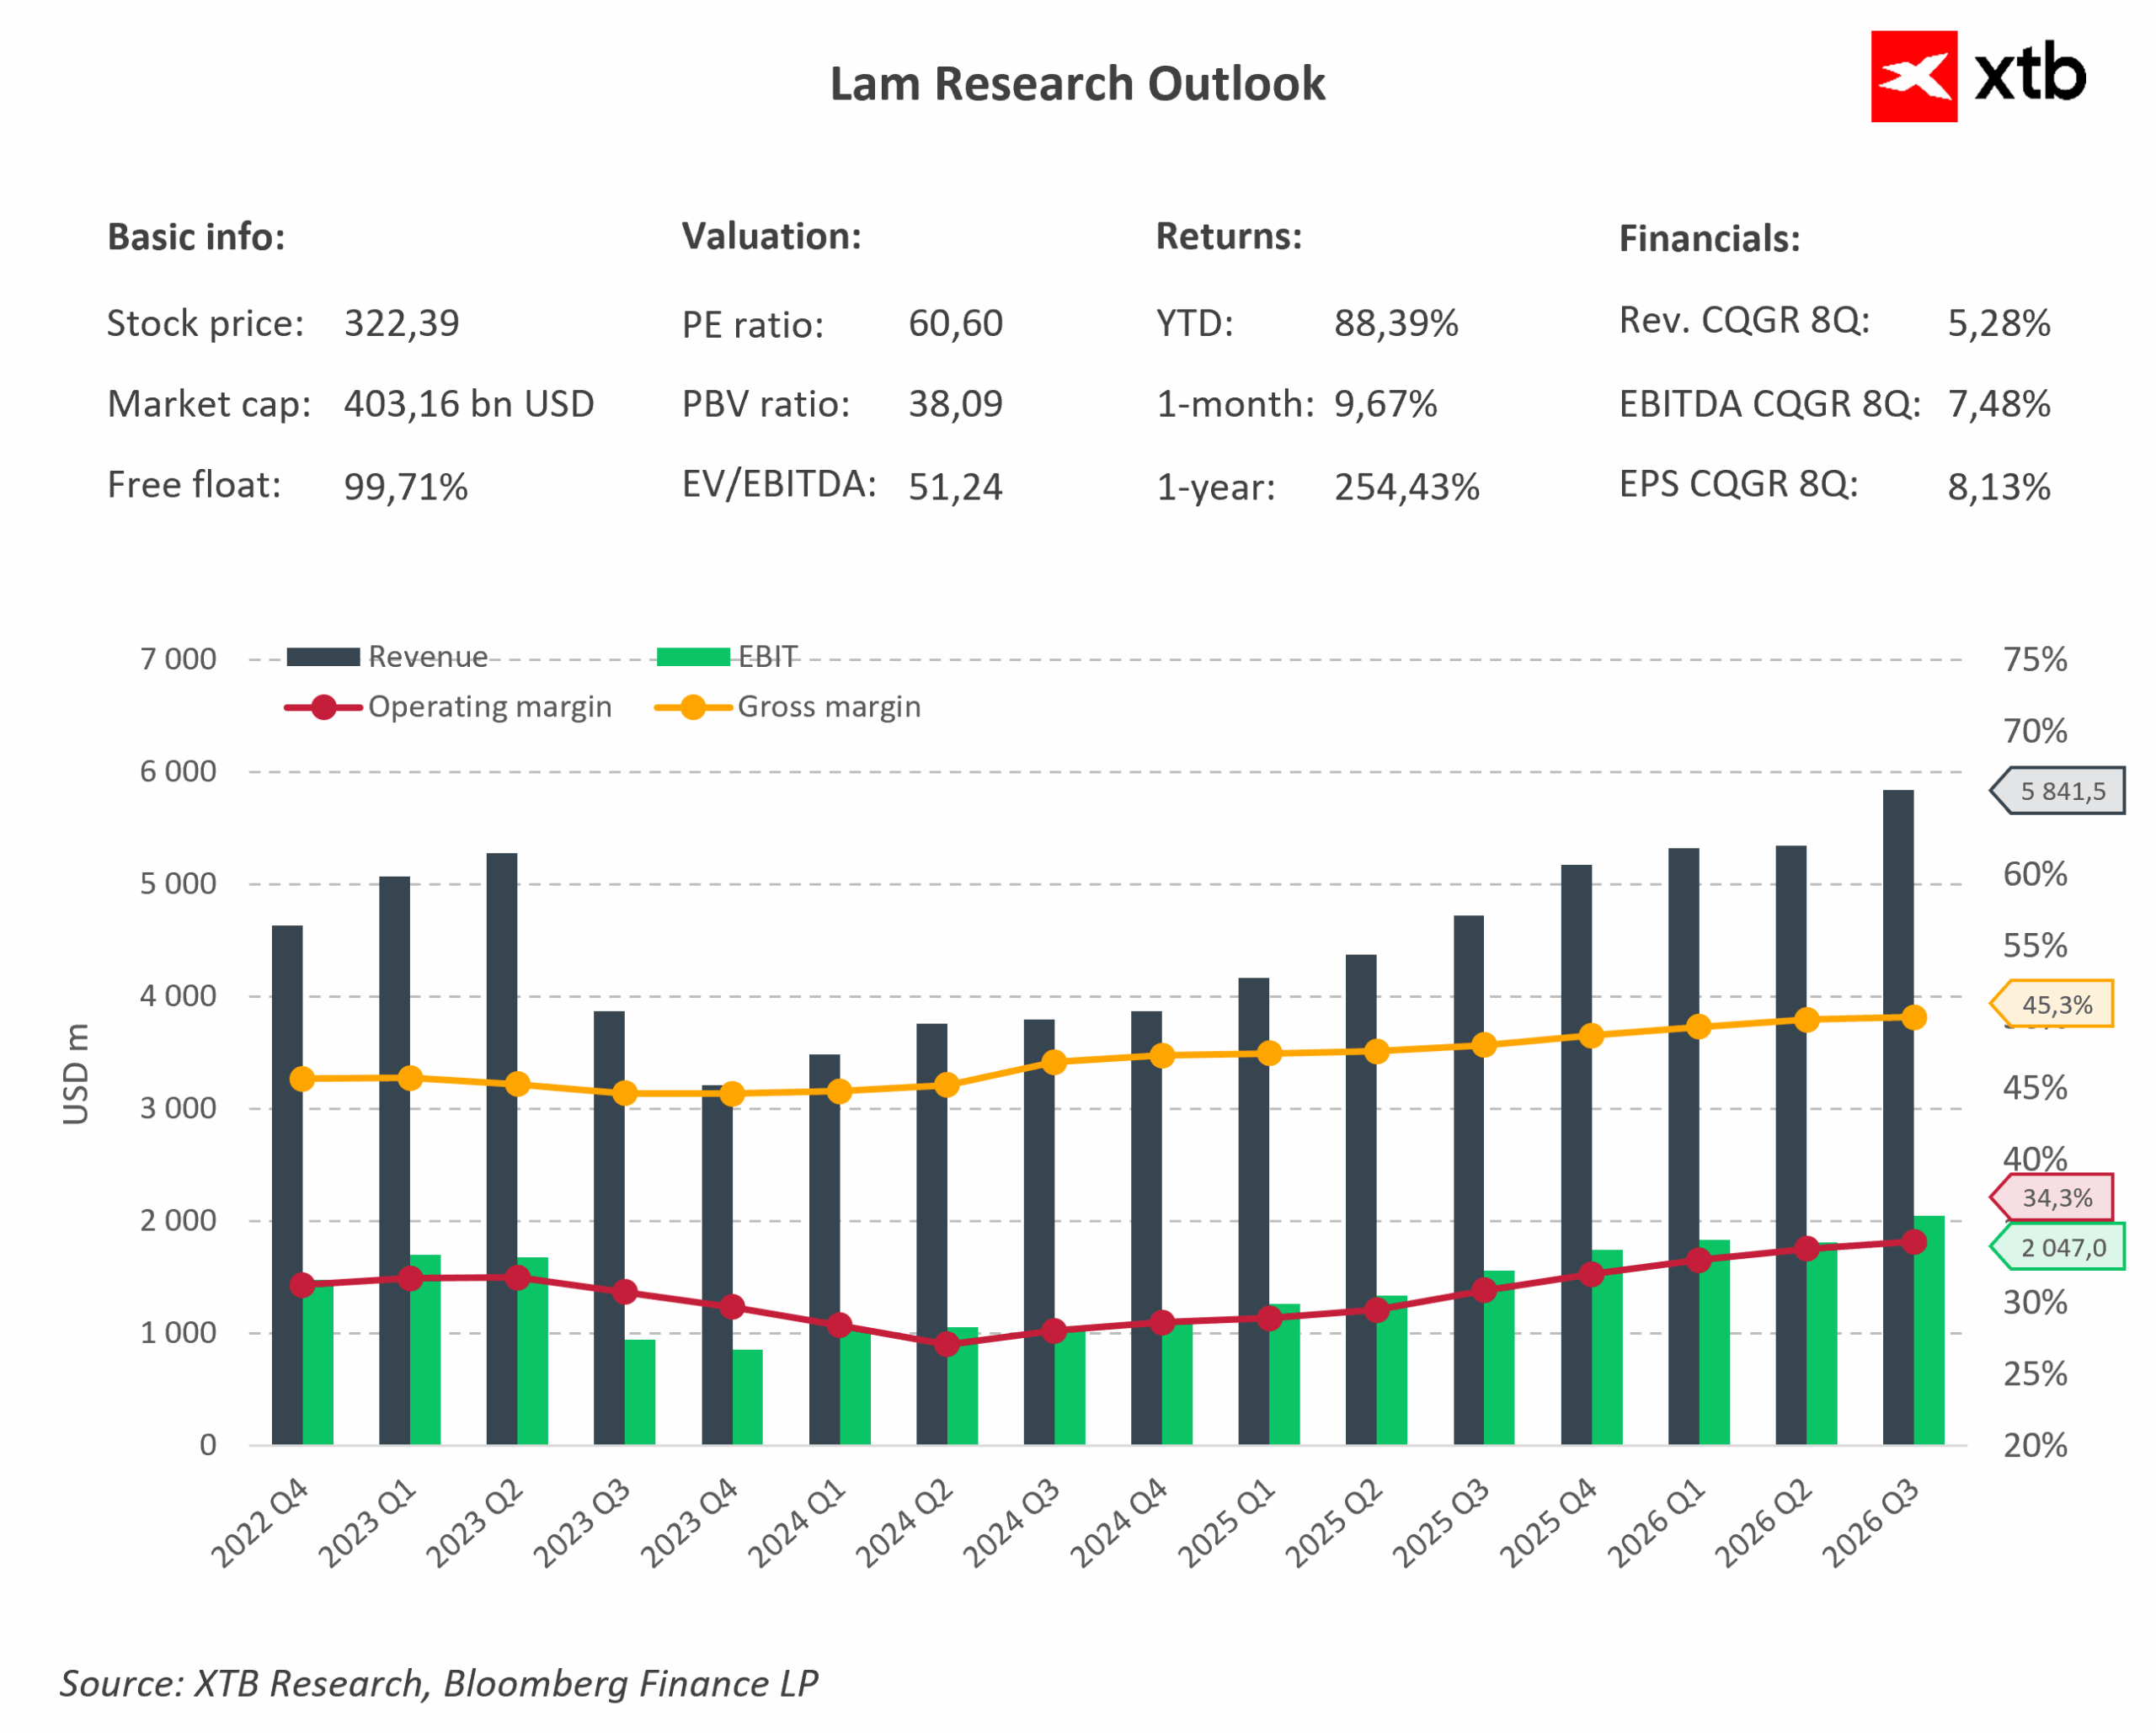
Task: Click the Revenue legend label
Action: (x=428, y=657)
